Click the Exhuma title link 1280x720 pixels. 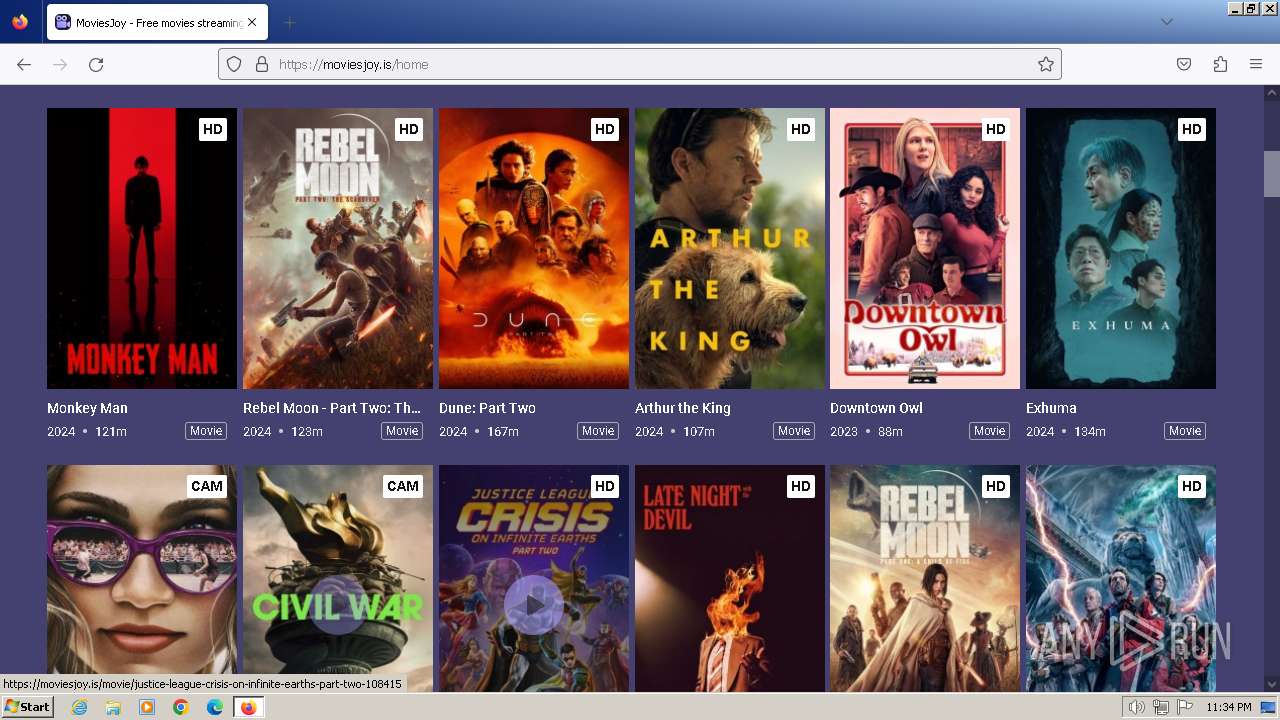[x=1051, y=408]
